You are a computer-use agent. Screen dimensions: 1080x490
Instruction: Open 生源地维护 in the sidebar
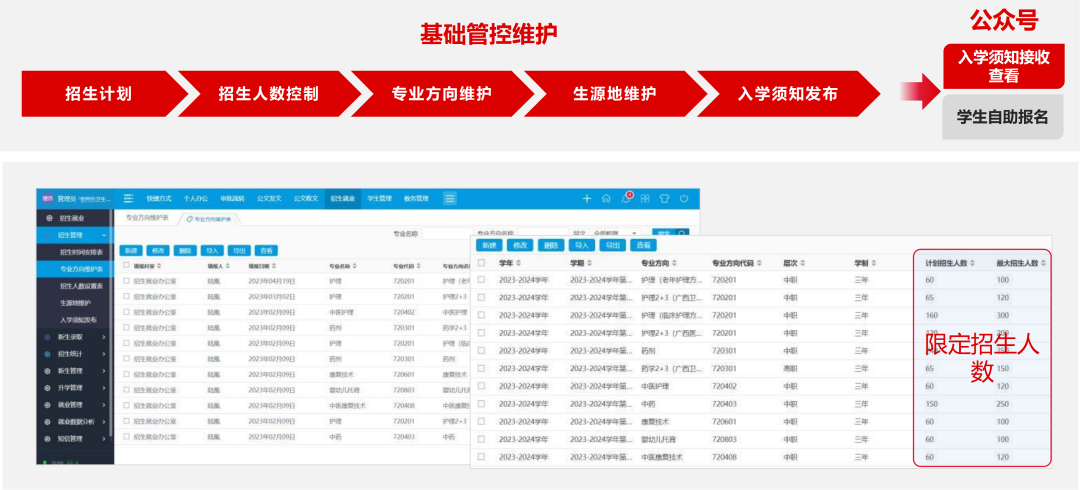click(75, 303)
